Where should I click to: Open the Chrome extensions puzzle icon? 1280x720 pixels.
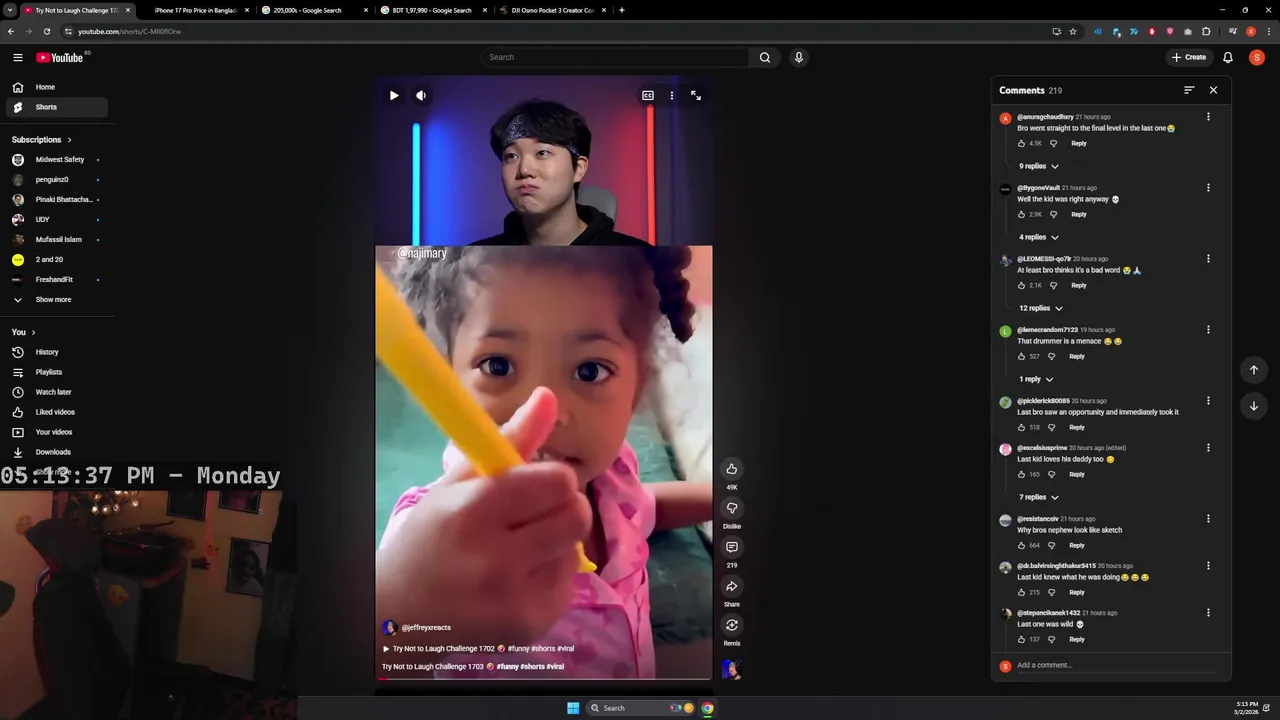pyautogui.click(x=1206, y=31)
